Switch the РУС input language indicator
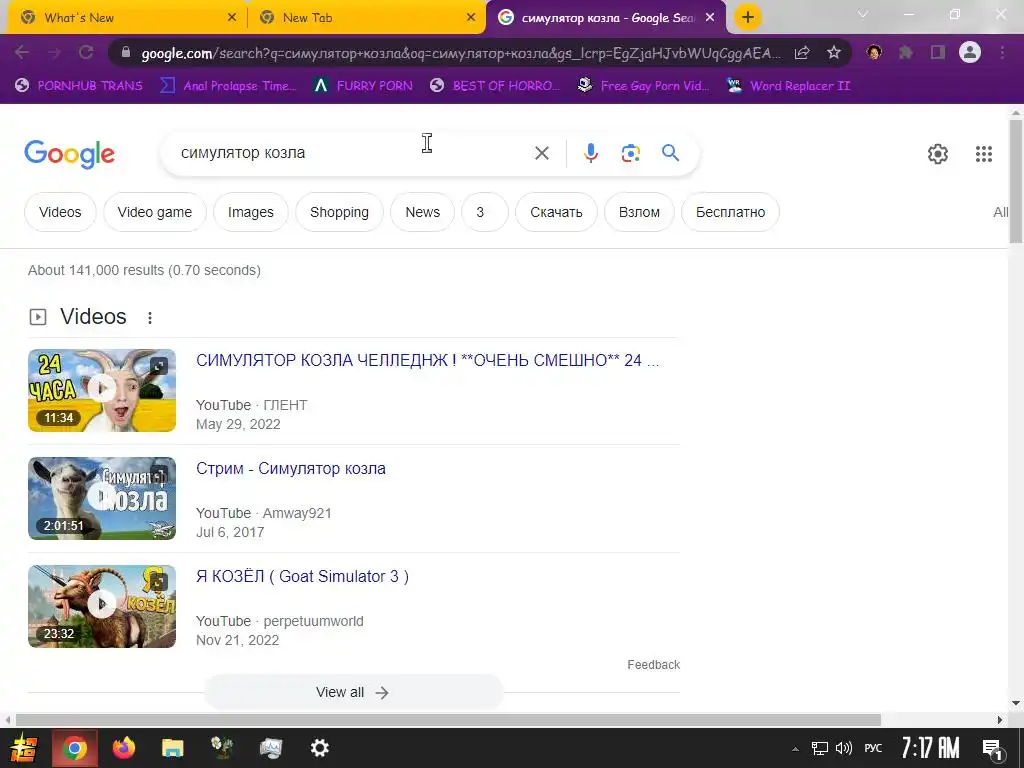1024x768 pixels. coord(872,748)
